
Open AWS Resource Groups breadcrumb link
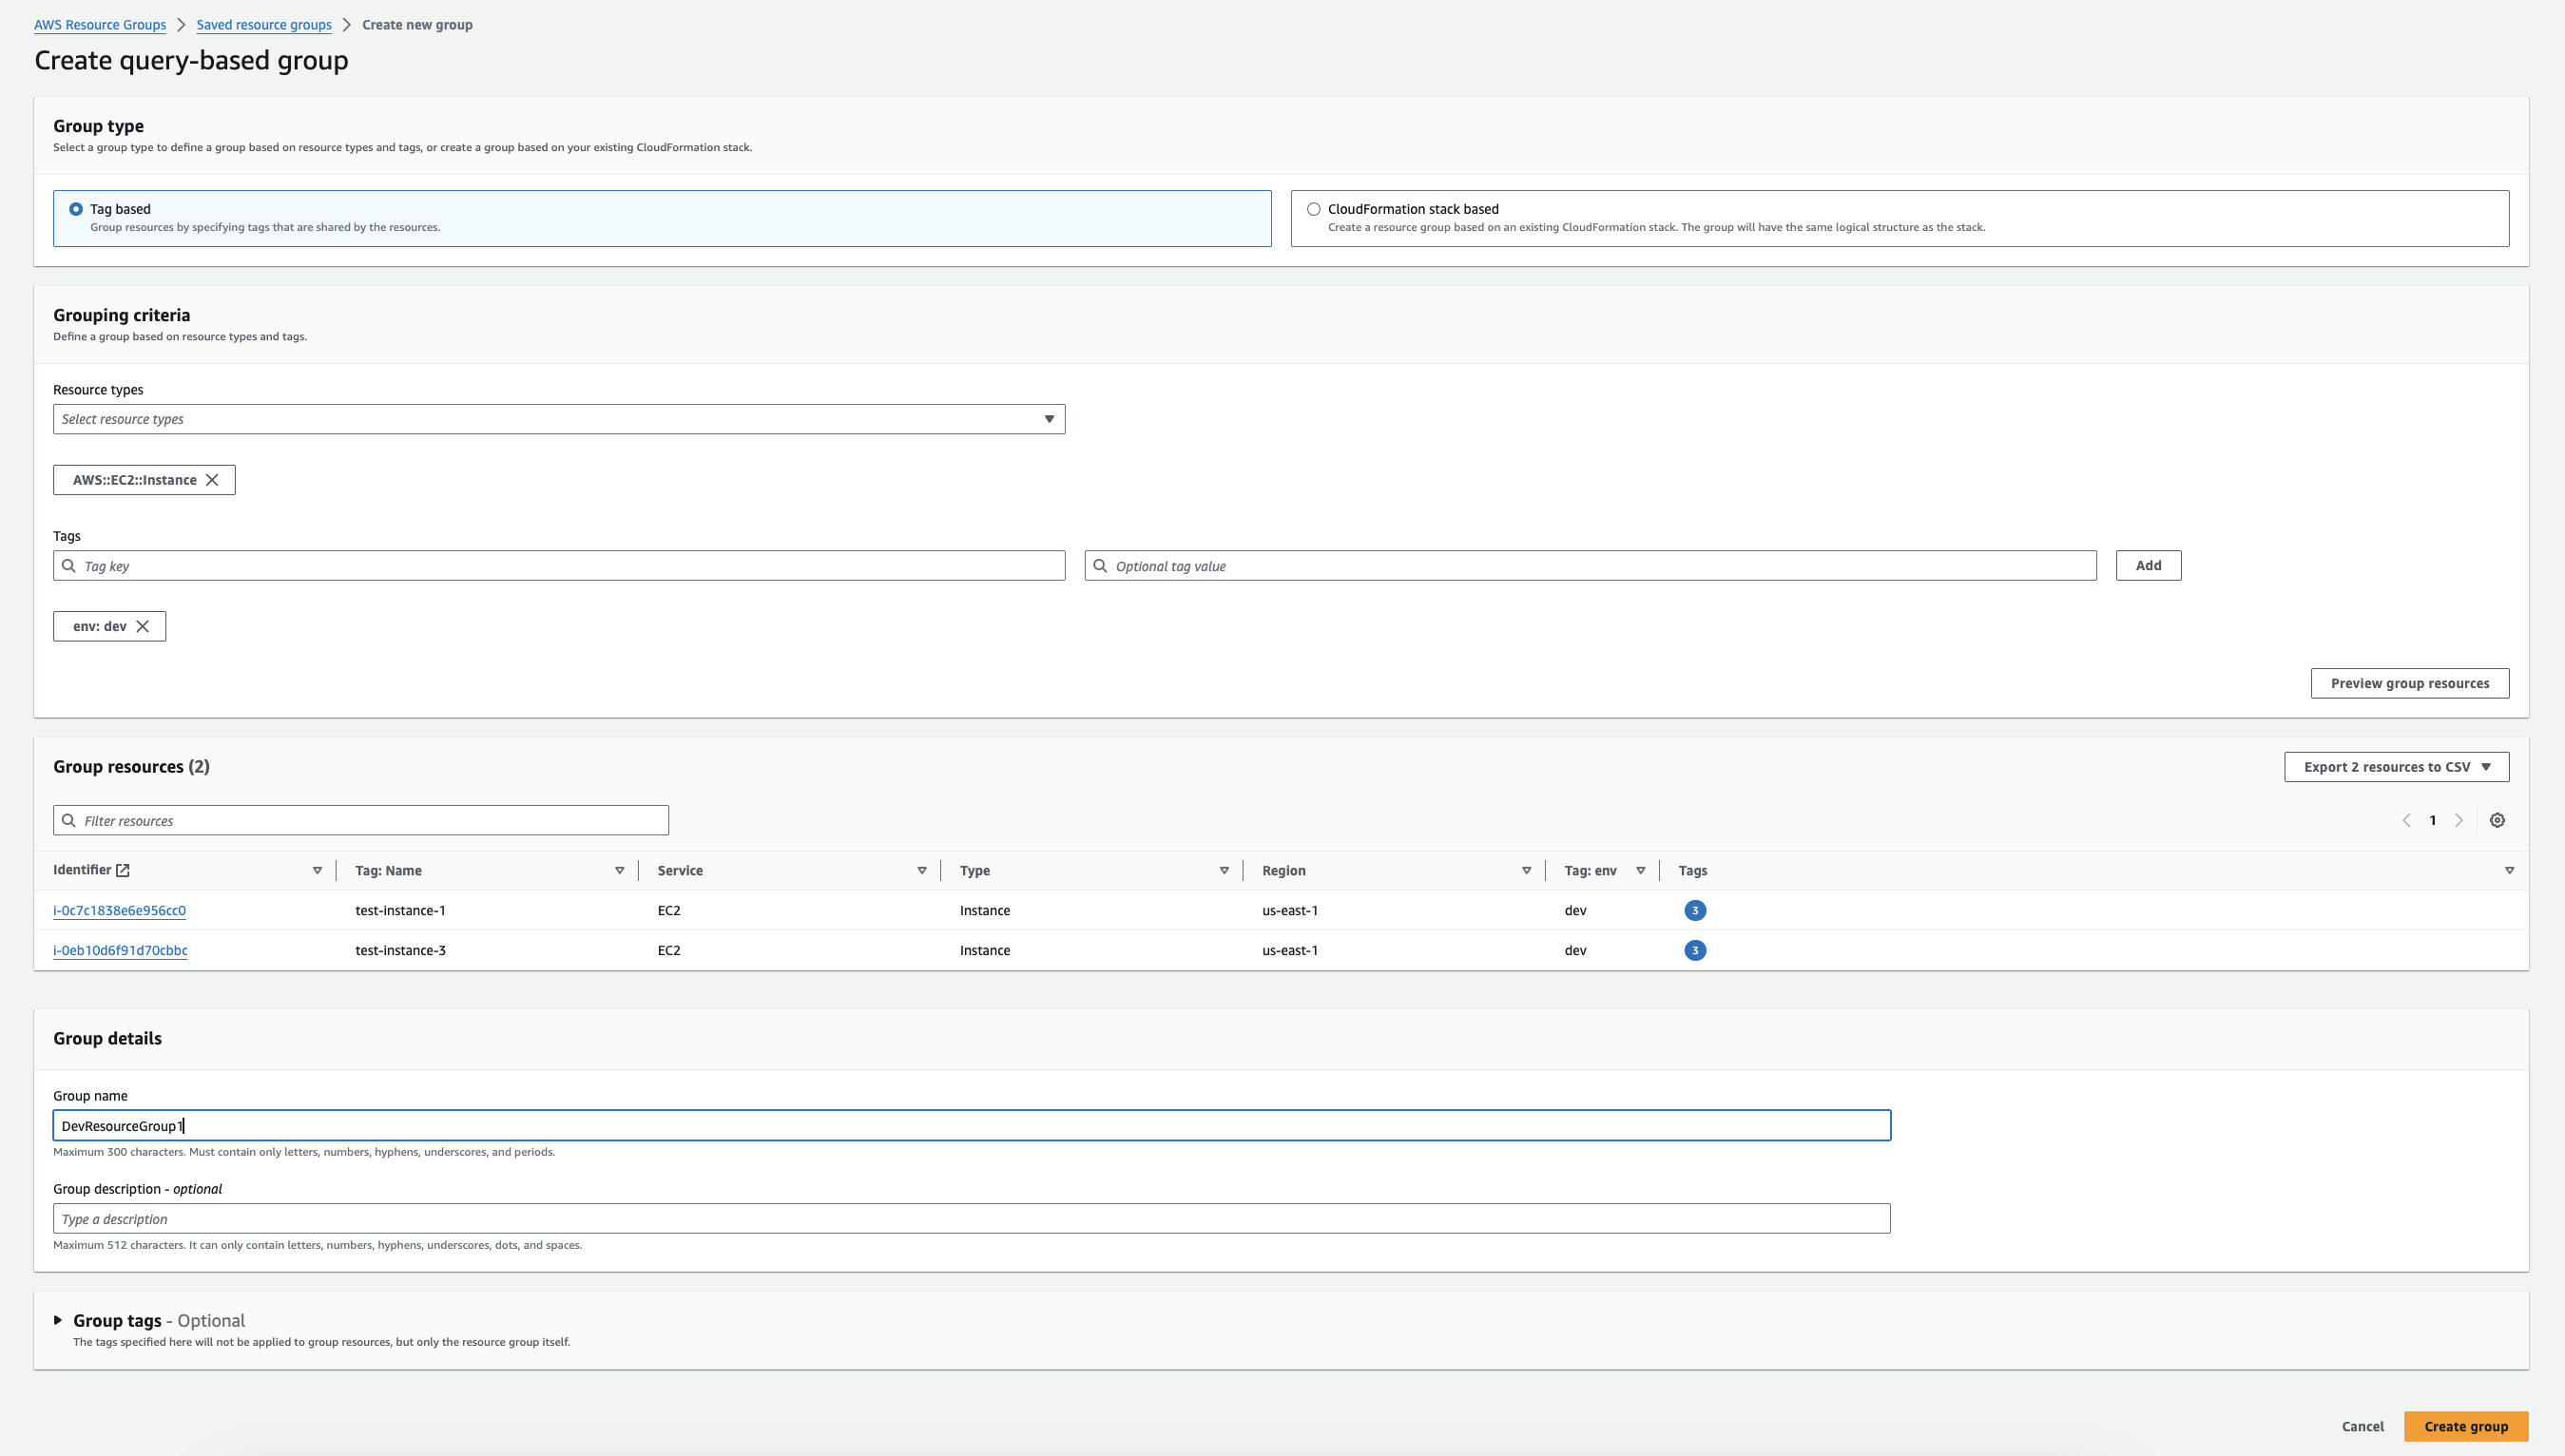coord(100,25)
